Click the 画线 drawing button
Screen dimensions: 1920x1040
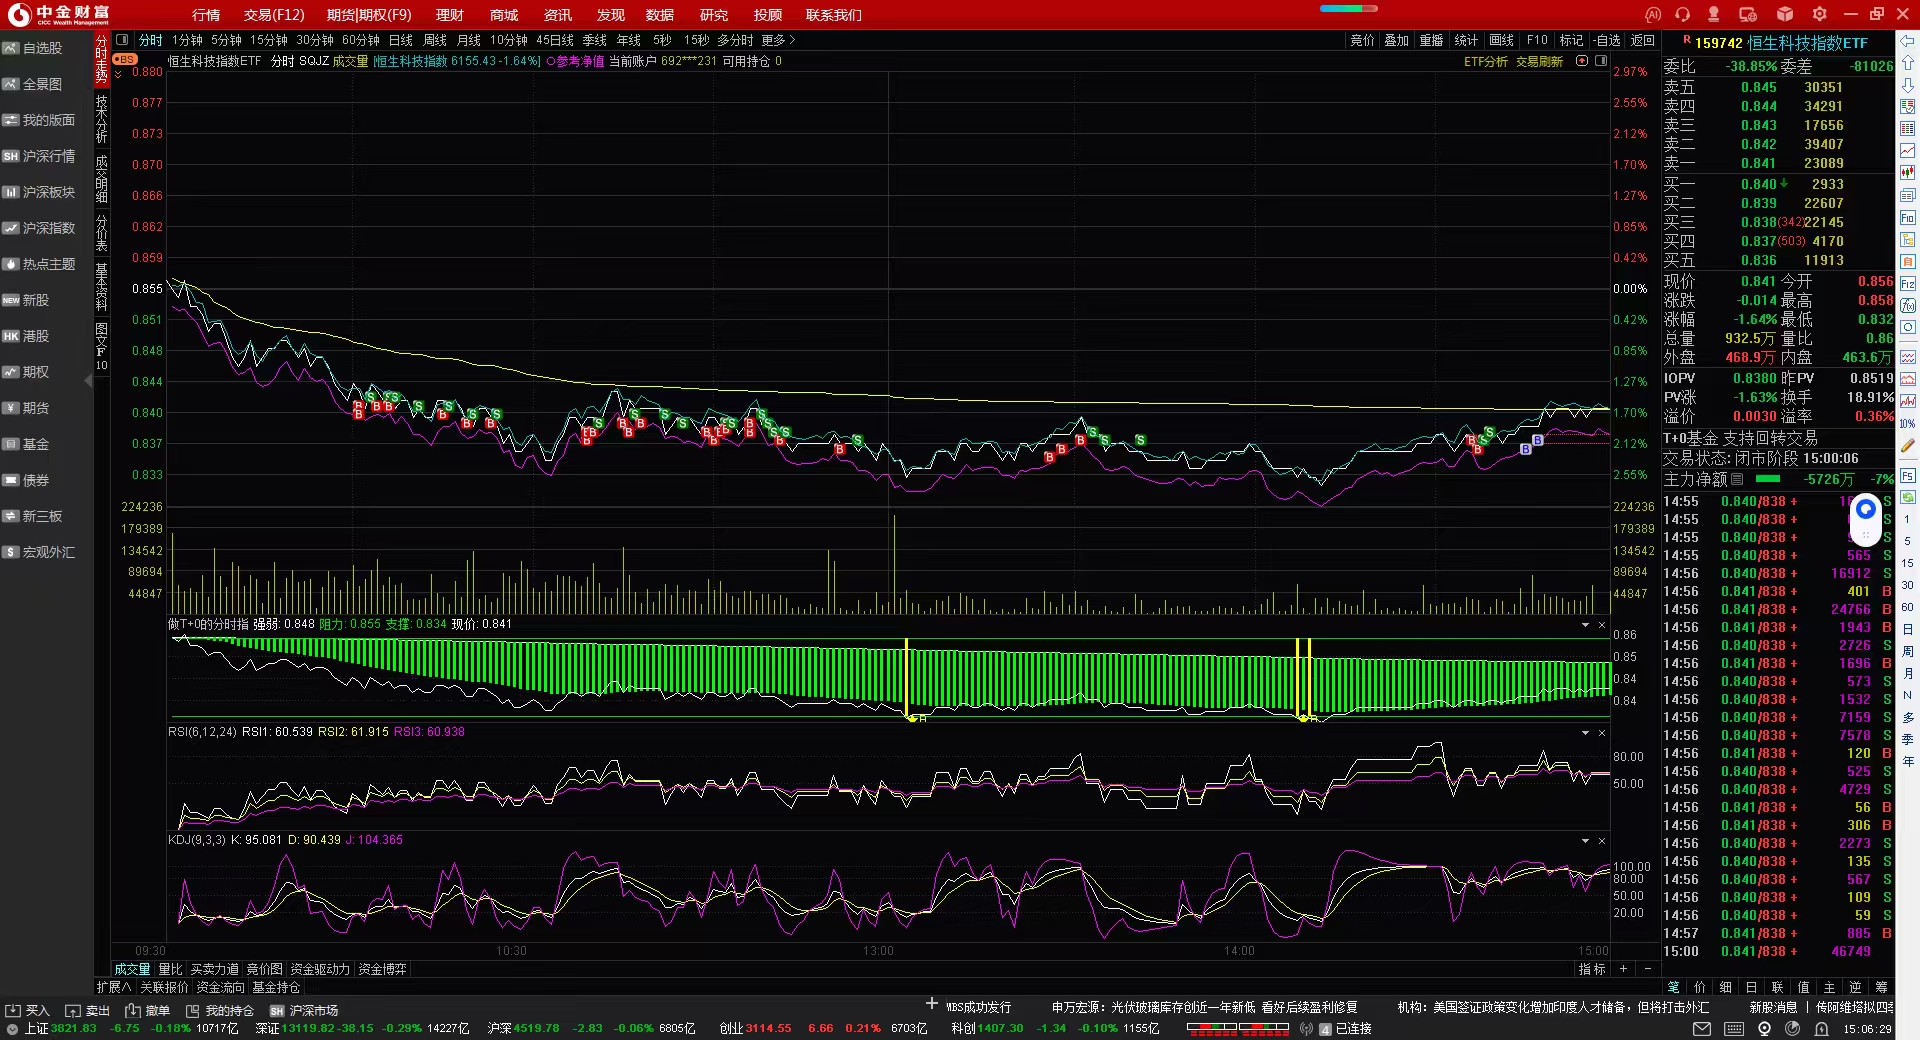coord(1502,40)
